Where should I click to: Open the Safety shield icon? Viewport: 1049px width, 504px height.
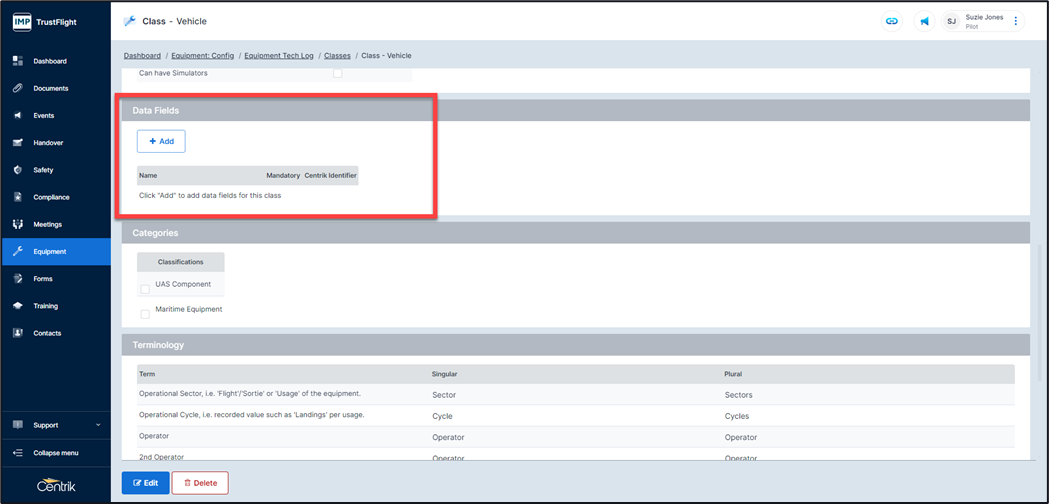coord(18,170)
